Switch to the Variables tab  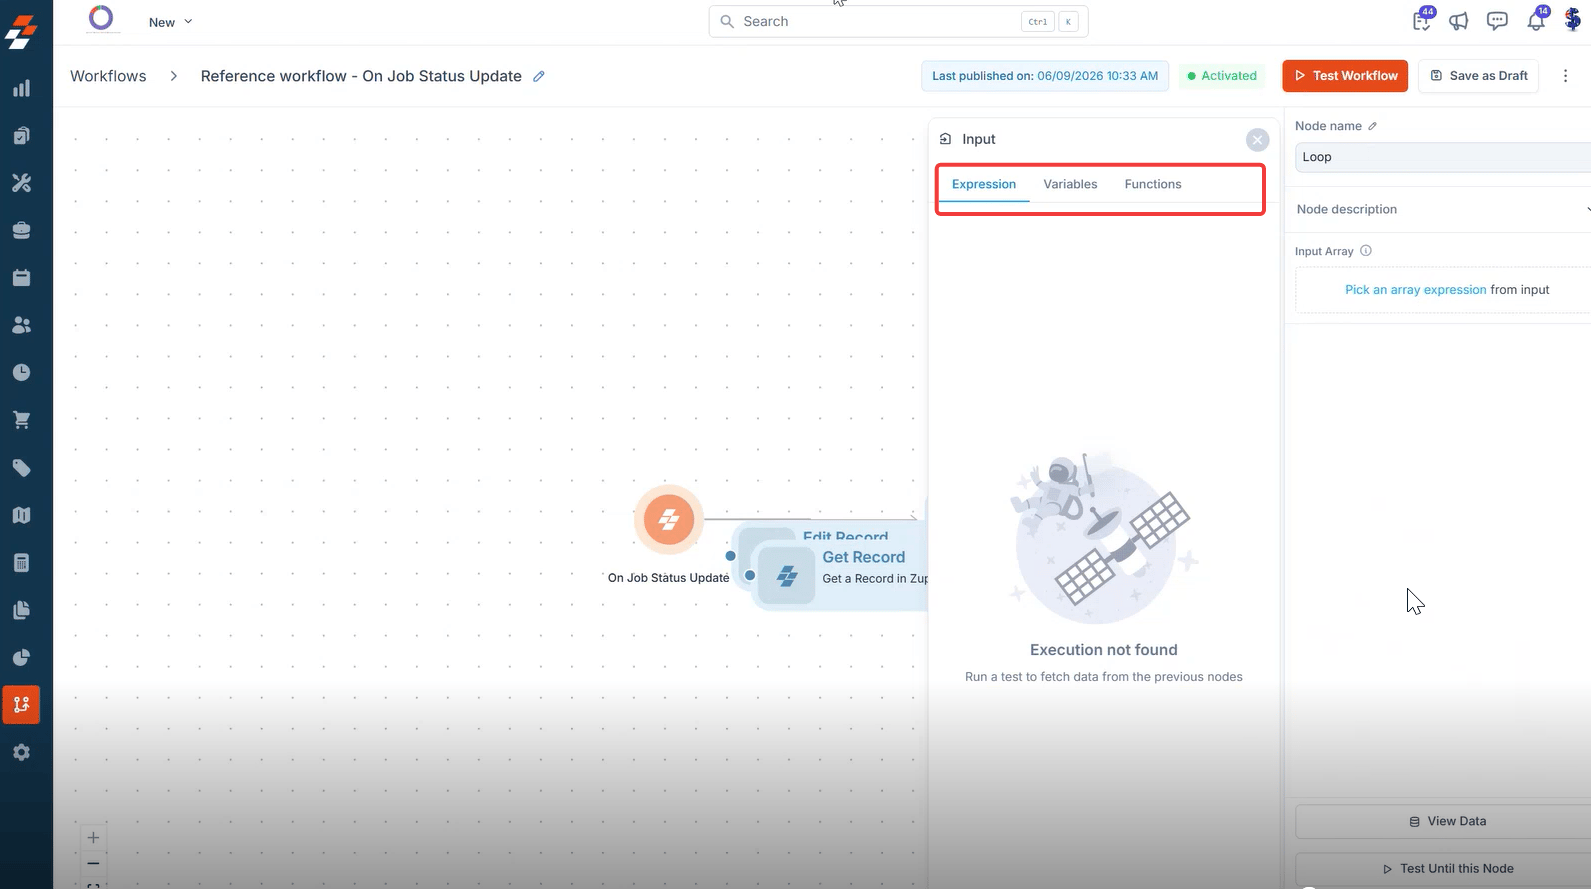1070,184
